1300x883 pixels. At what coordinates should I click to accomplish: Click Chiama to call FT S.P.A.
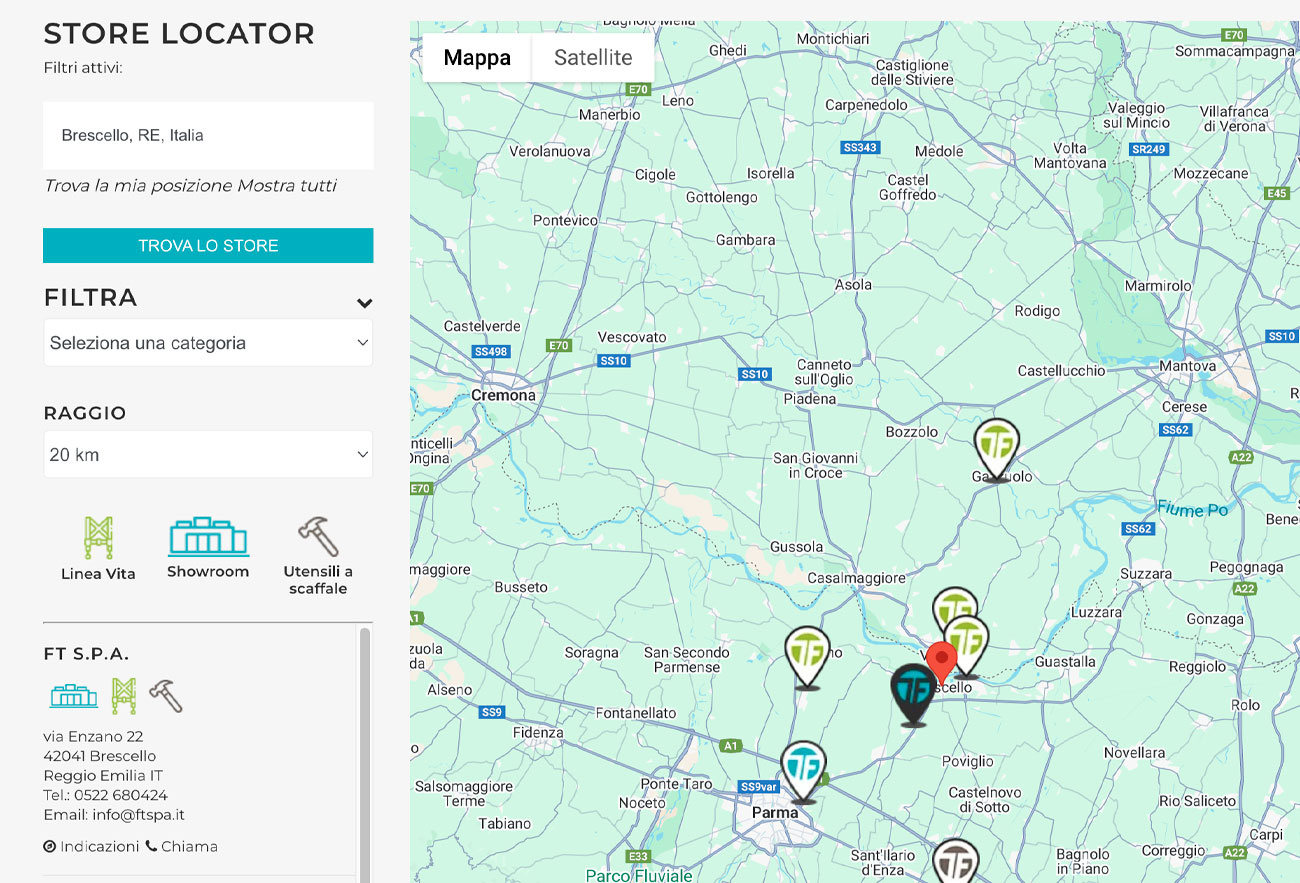(x=181, y=846)
